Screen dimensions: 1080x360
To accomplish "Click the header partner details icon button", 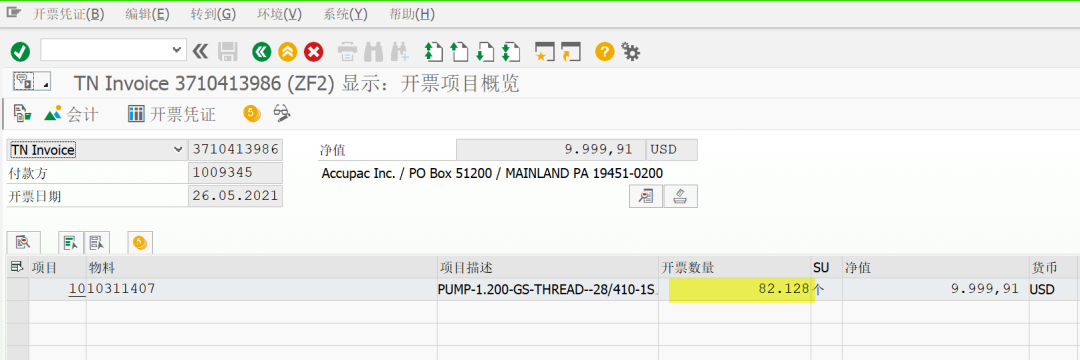I will tap(645, 197).
